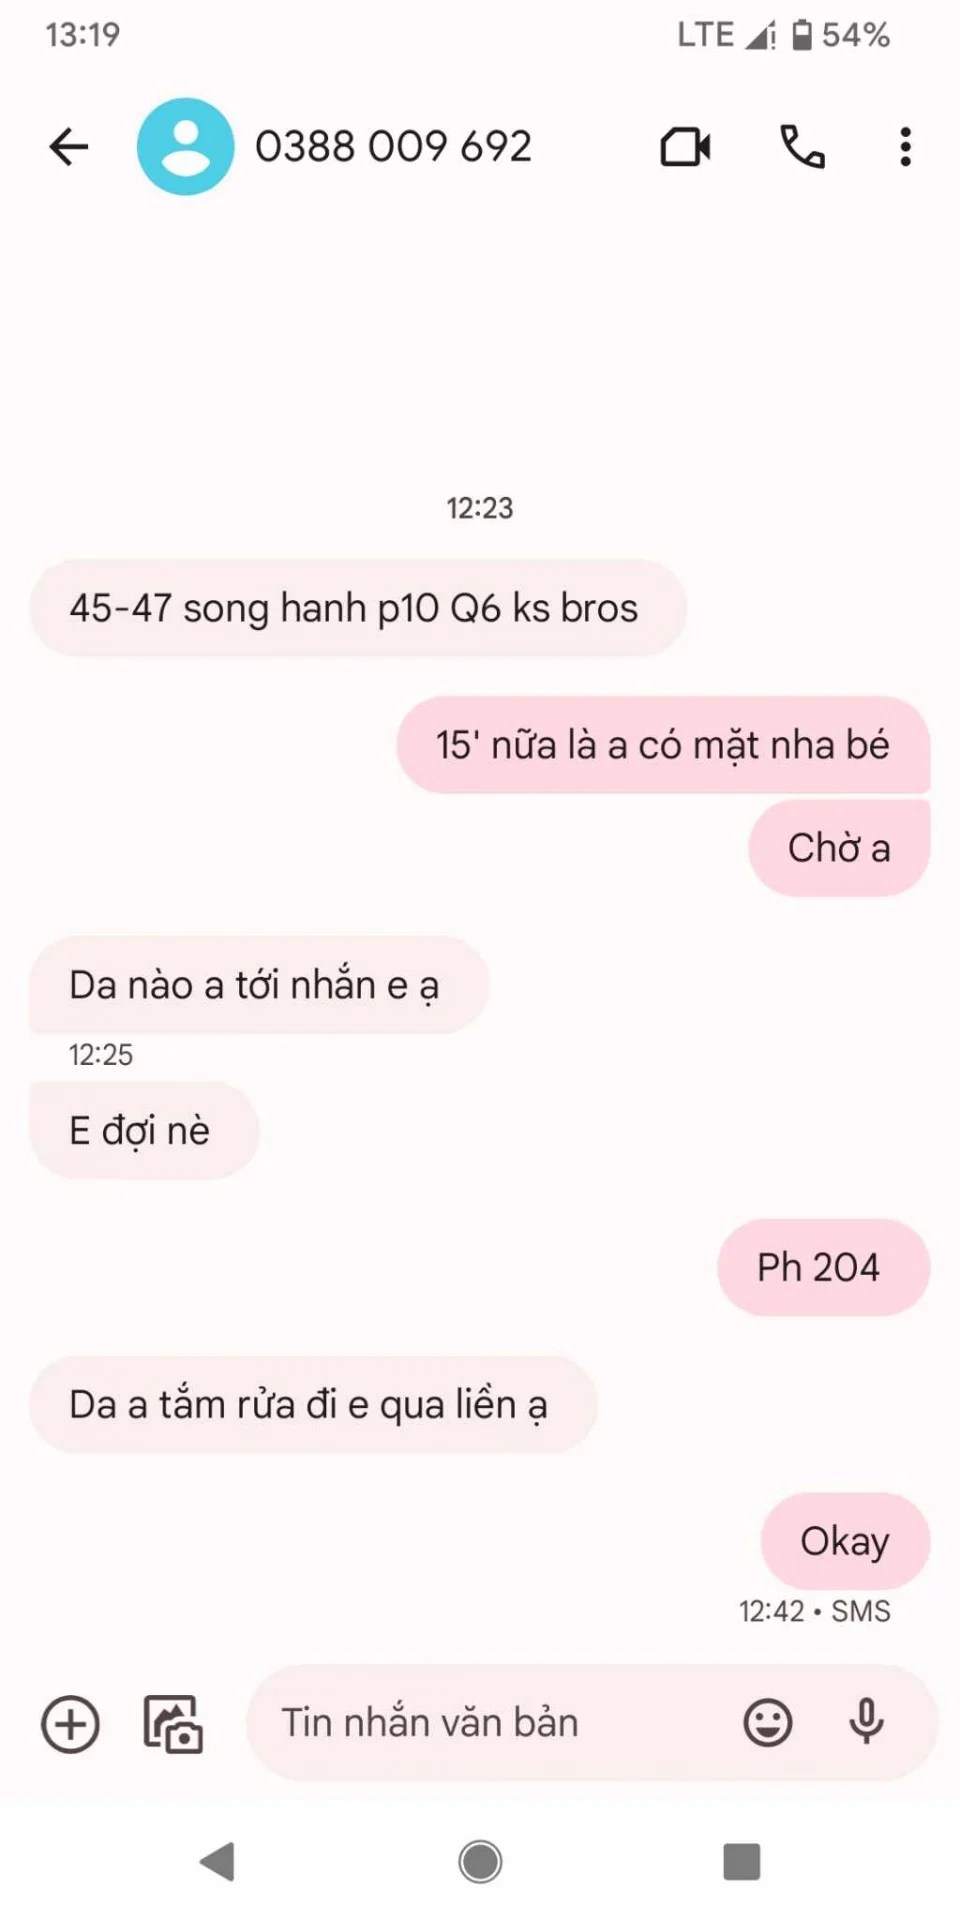Screen dimensions: 960x1920
Task: Tap the Okay message bubble
Action: pyautogui.click(x=845, y=1541)
